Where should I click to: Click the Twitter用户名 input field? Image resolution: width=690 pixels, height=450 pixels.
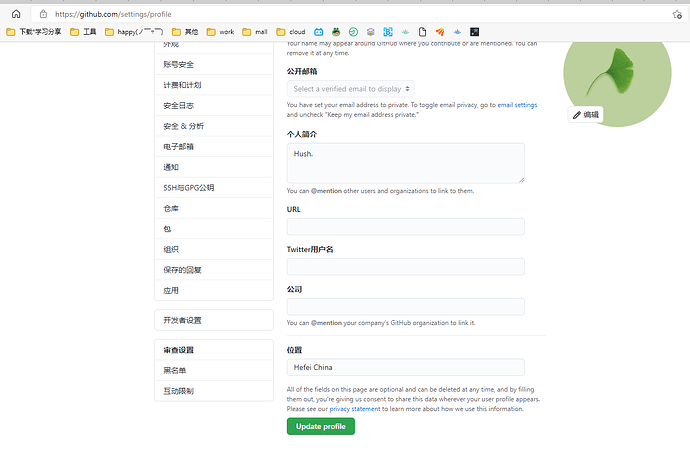pos(406,267)
